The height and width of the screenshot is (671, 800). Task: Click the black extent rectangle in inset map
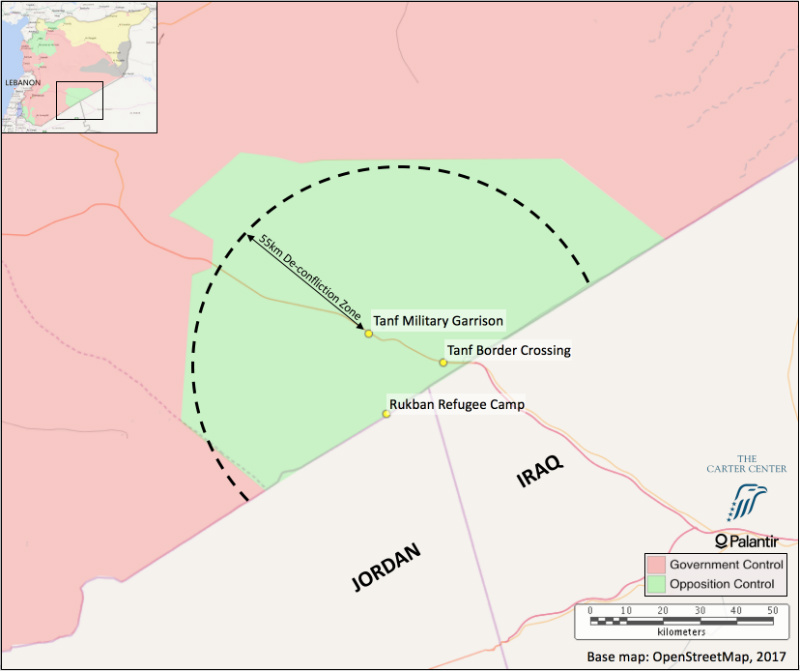[x=79, y=101]
